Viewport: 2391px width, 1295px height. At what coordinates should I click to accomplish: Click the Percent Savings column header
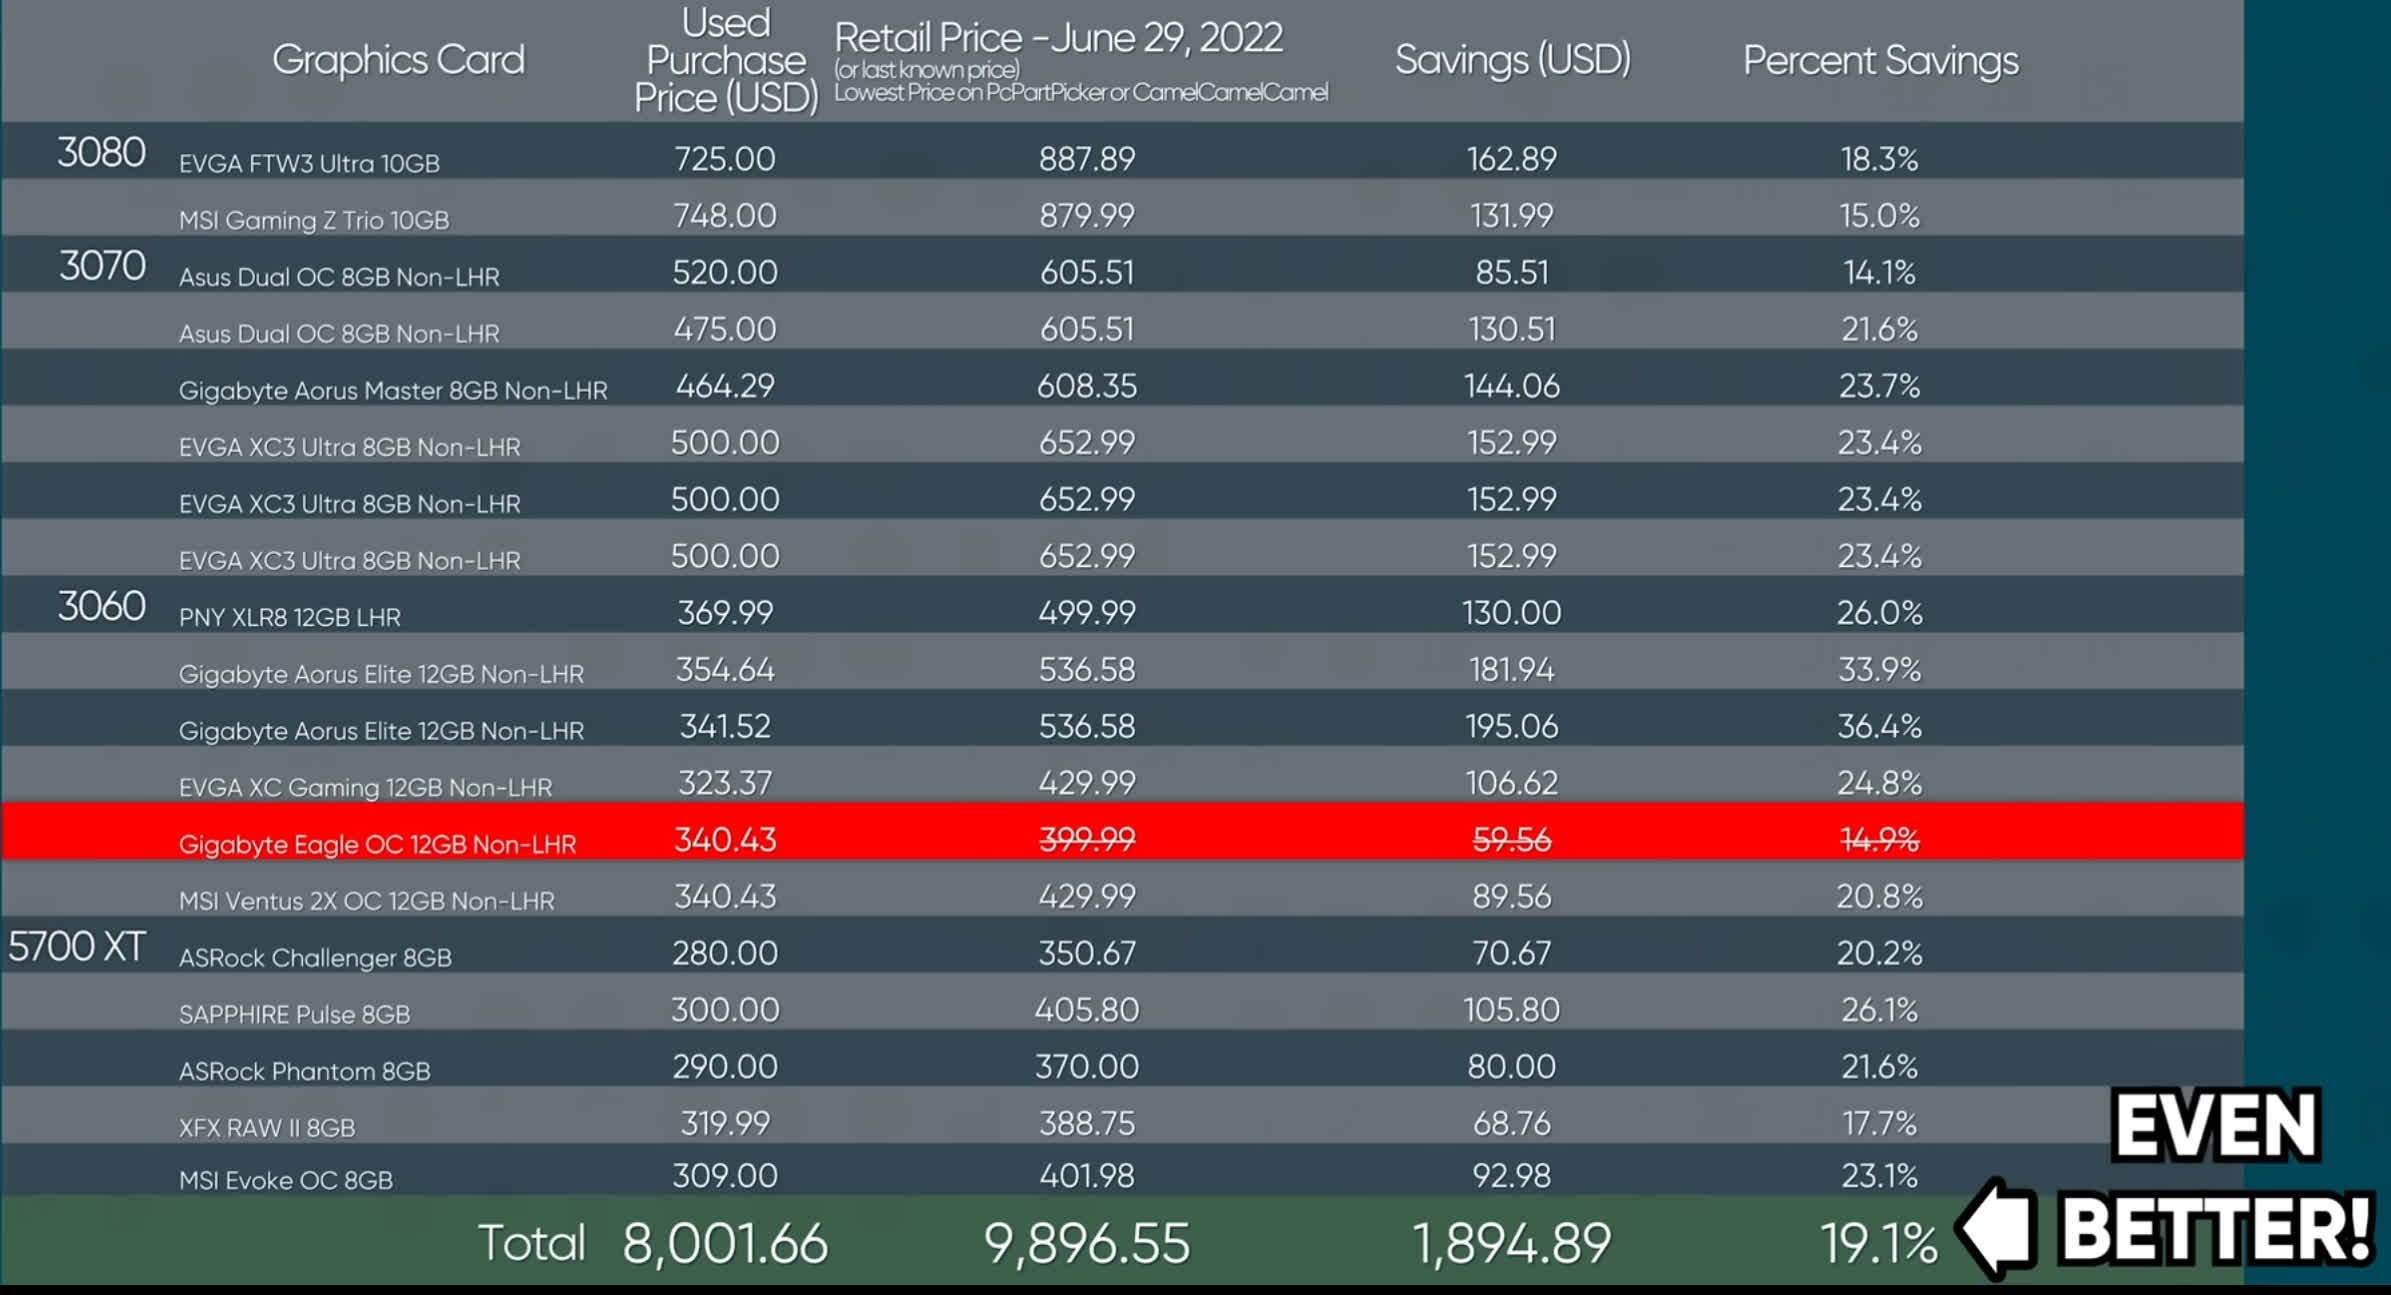coord(1880,60)
